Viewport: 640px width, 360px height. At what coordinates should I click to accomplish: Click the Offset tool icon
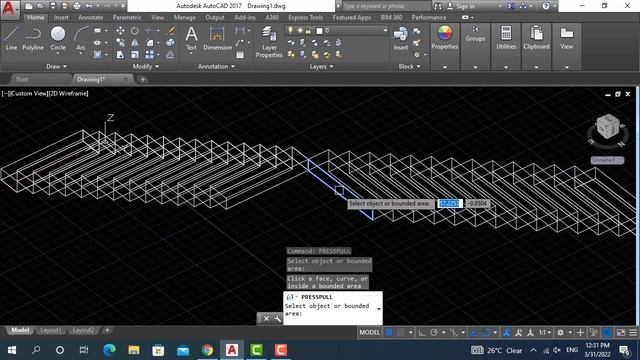coord(171,54)
